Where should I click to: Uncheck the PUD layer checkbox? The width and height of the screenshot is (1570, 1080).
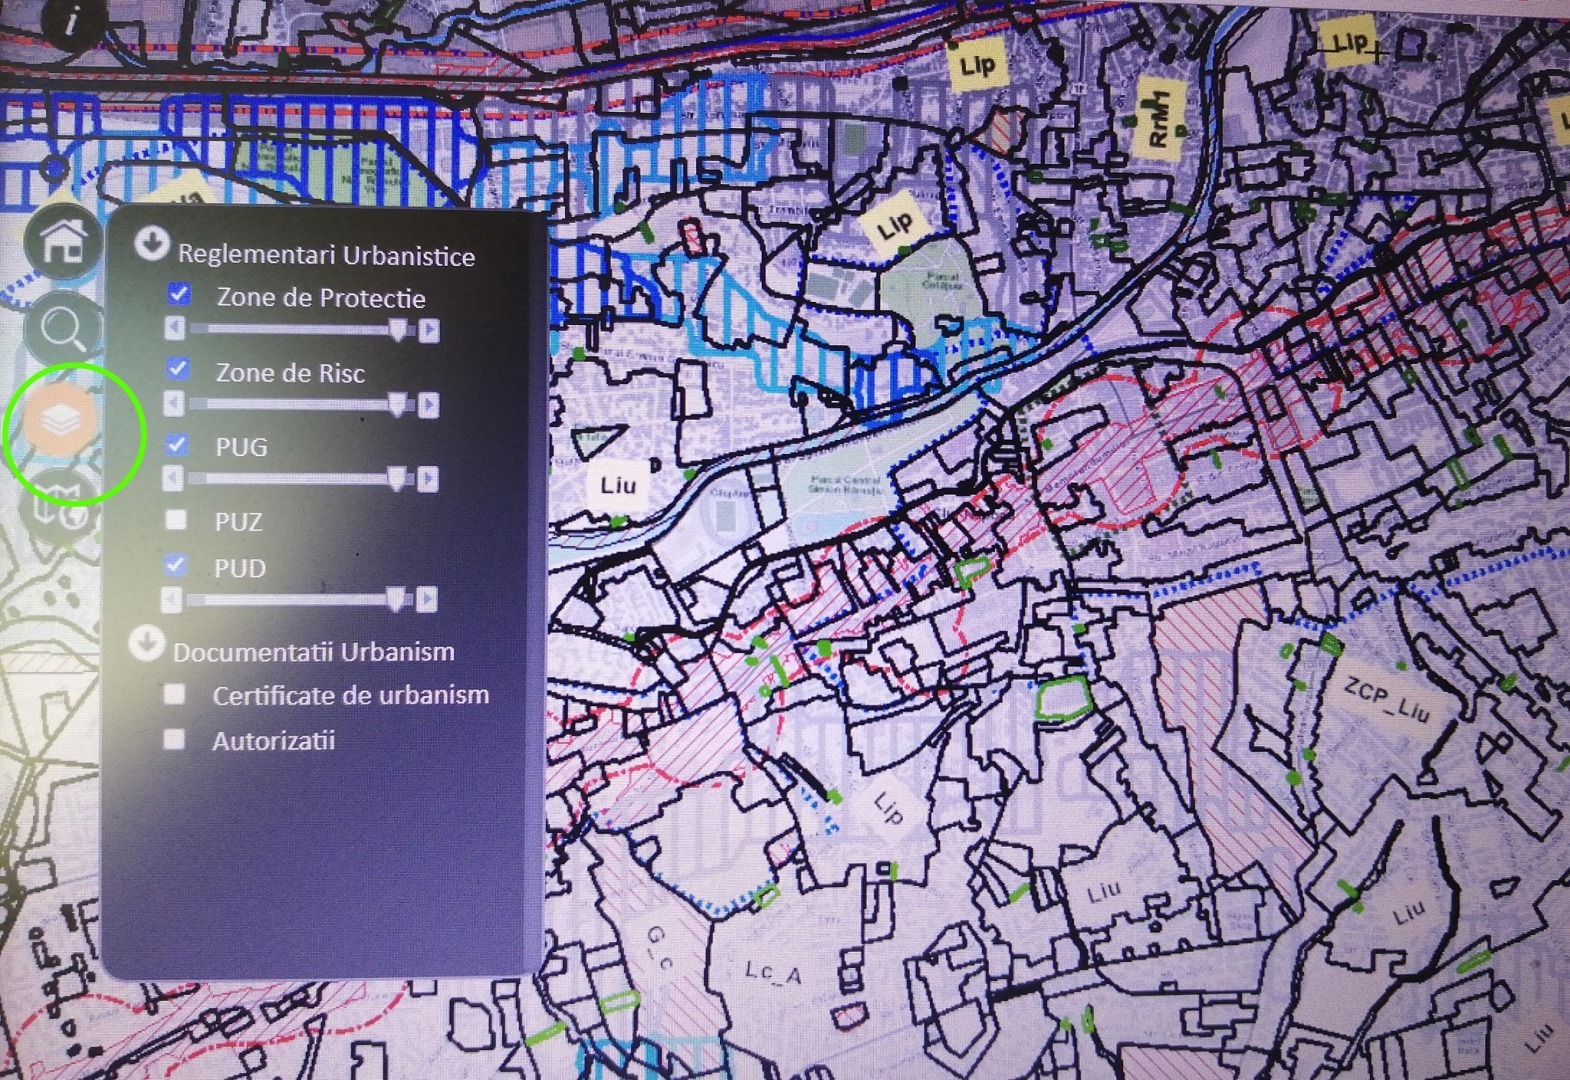click(x=175, y=565)
